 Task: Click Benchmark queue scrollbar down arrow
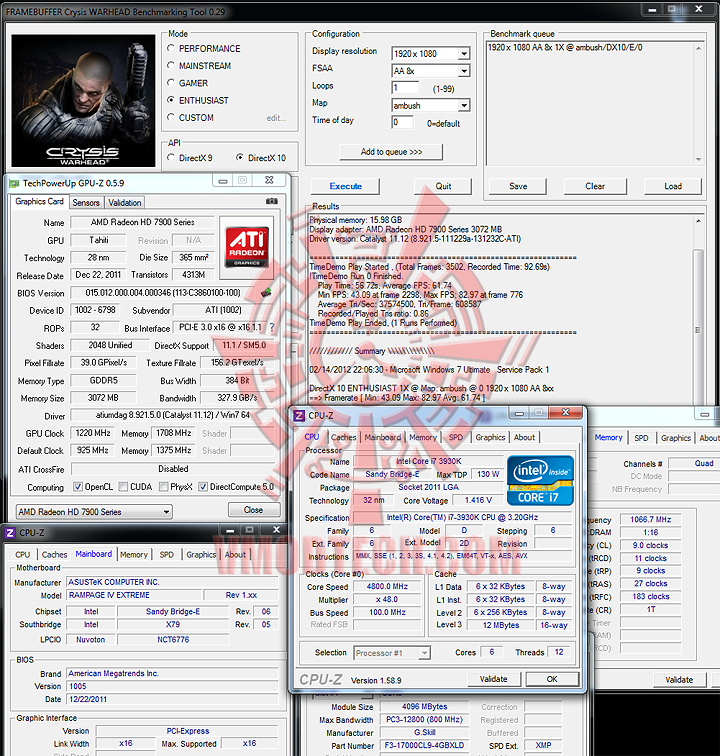698,160
